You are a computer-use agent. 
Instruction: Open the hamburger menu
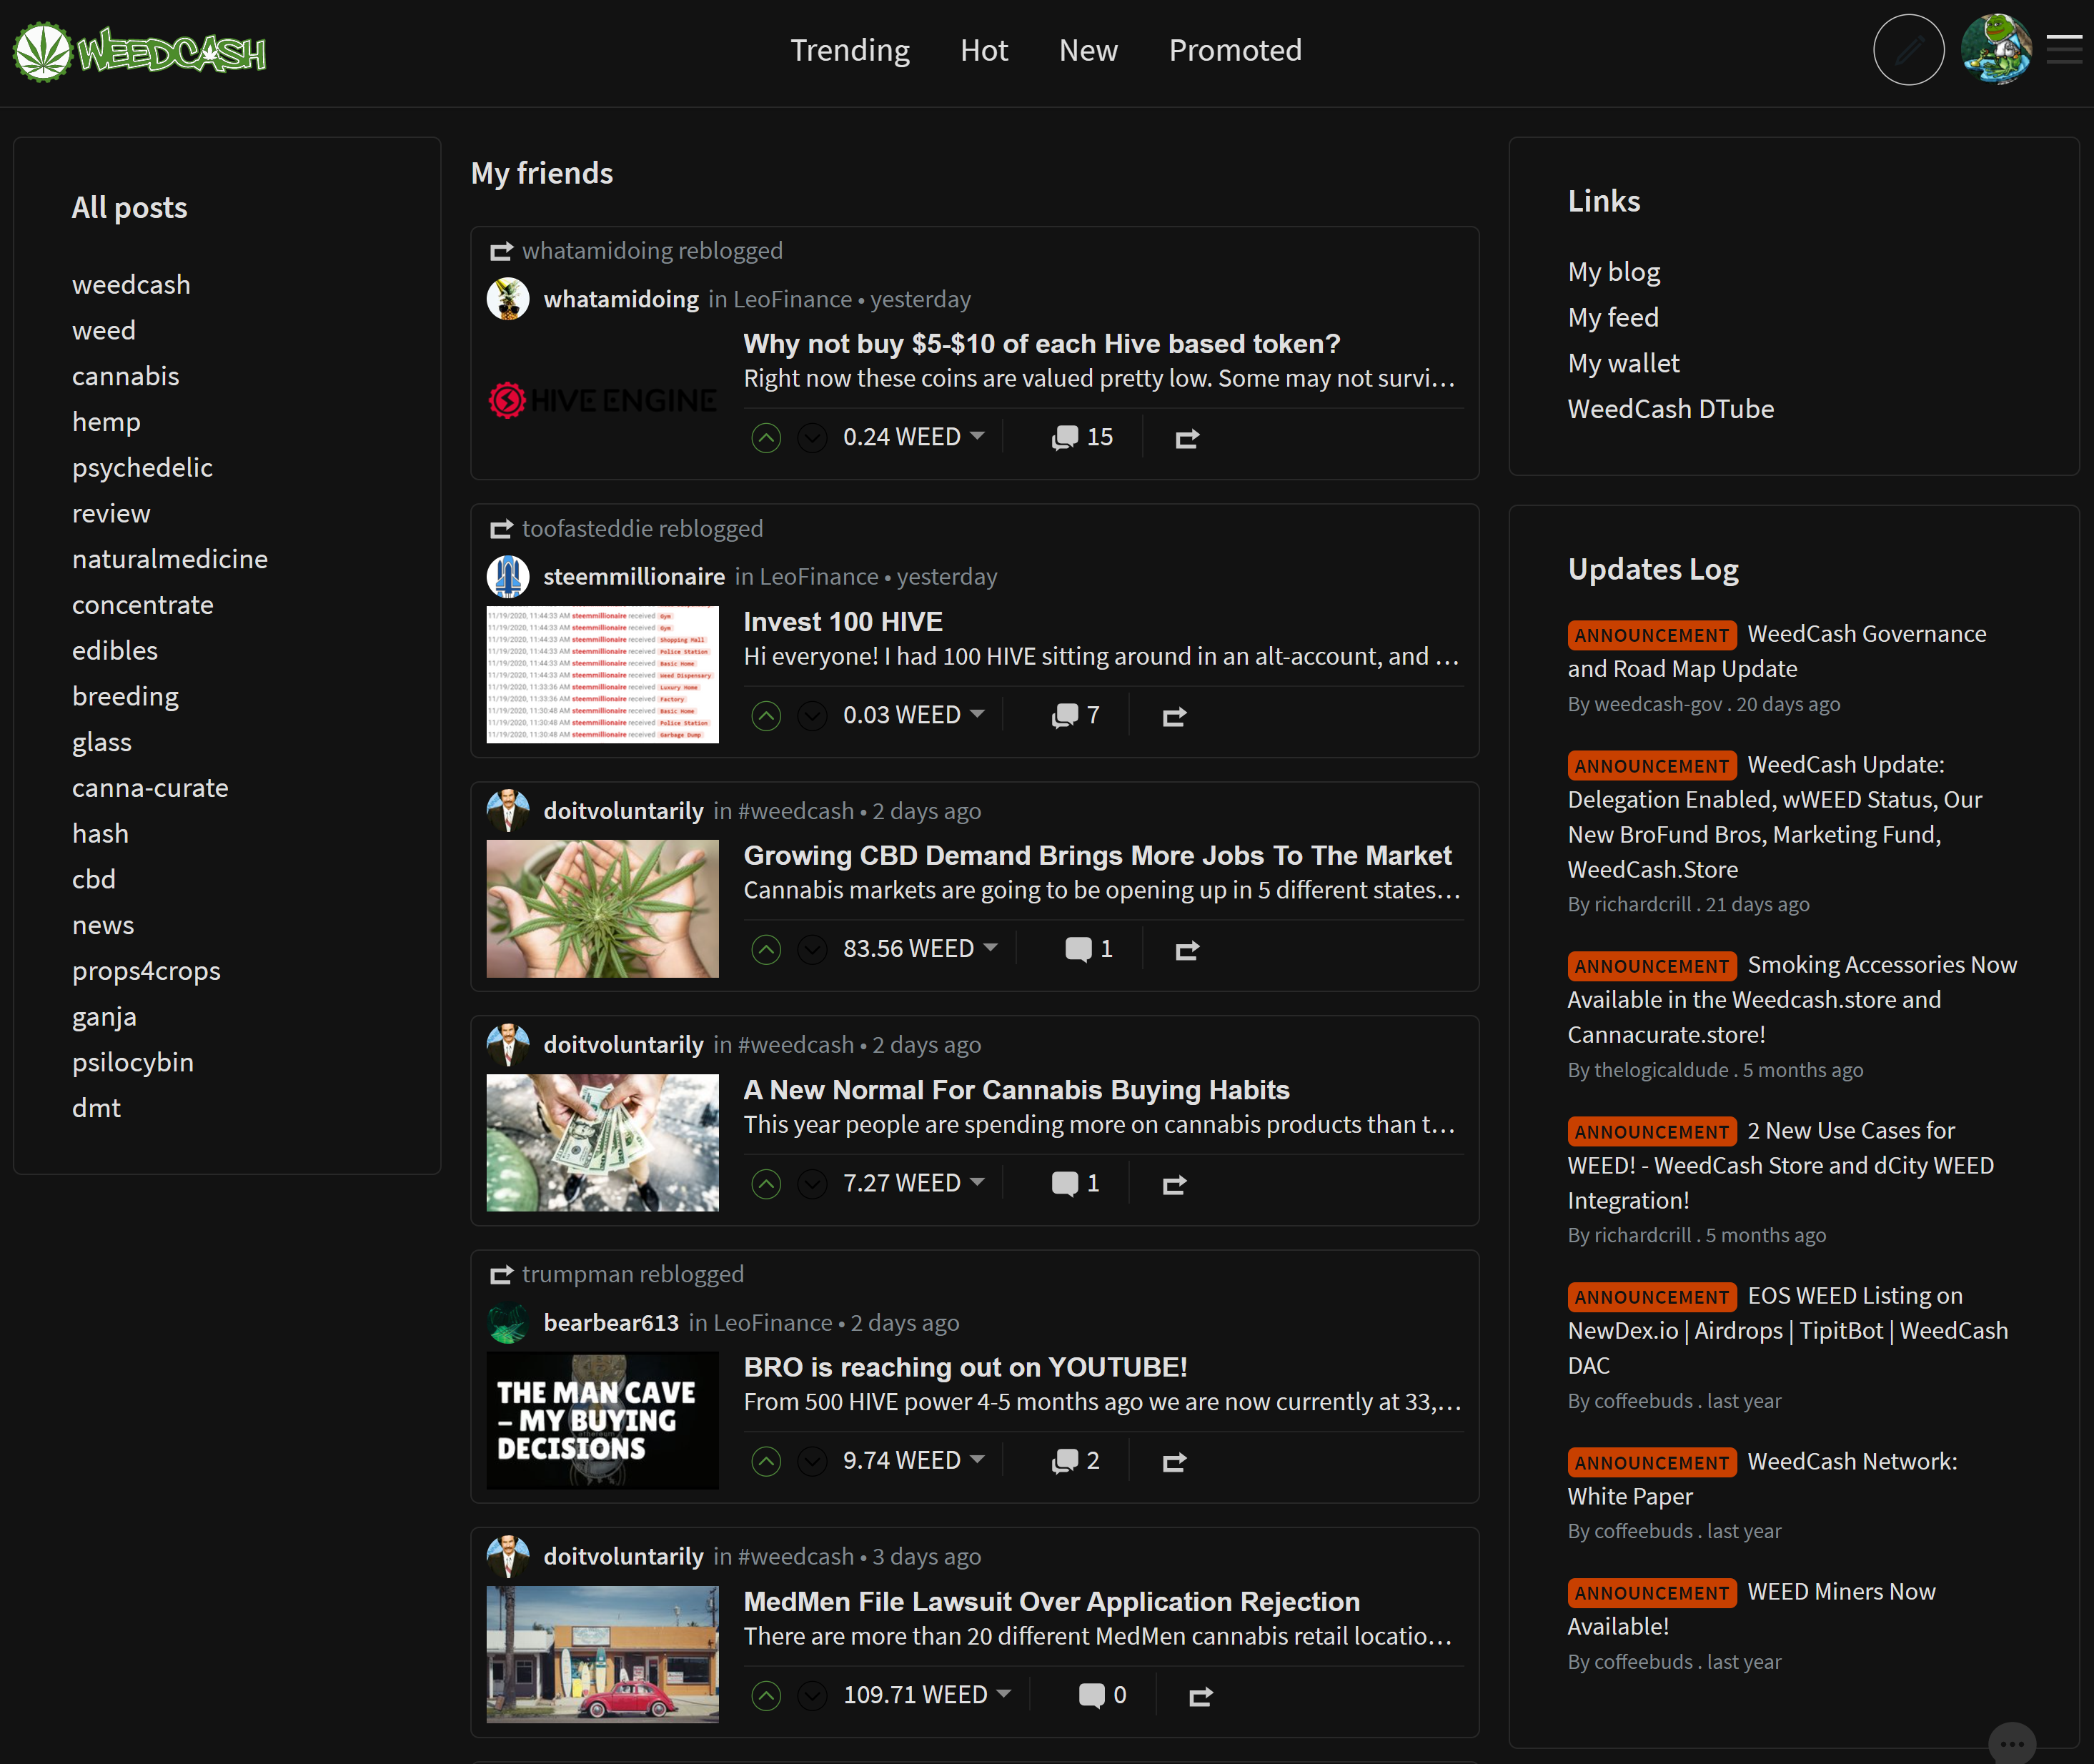point(2064,49)
